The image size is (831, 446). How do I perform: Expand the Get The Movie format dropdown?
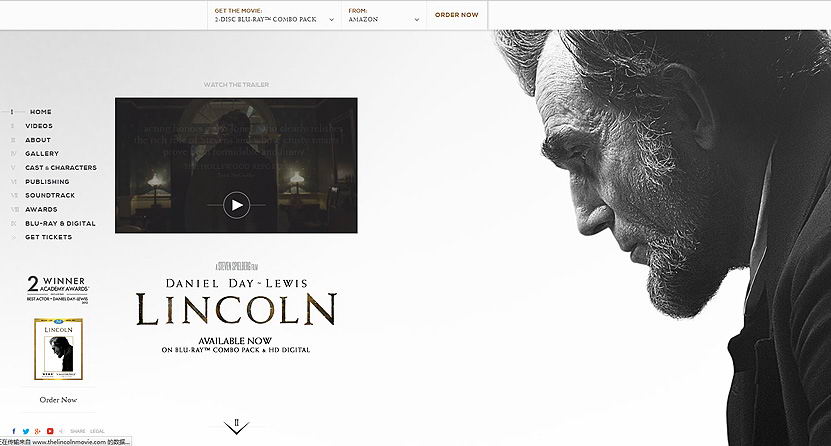click(x=274, y=15)
